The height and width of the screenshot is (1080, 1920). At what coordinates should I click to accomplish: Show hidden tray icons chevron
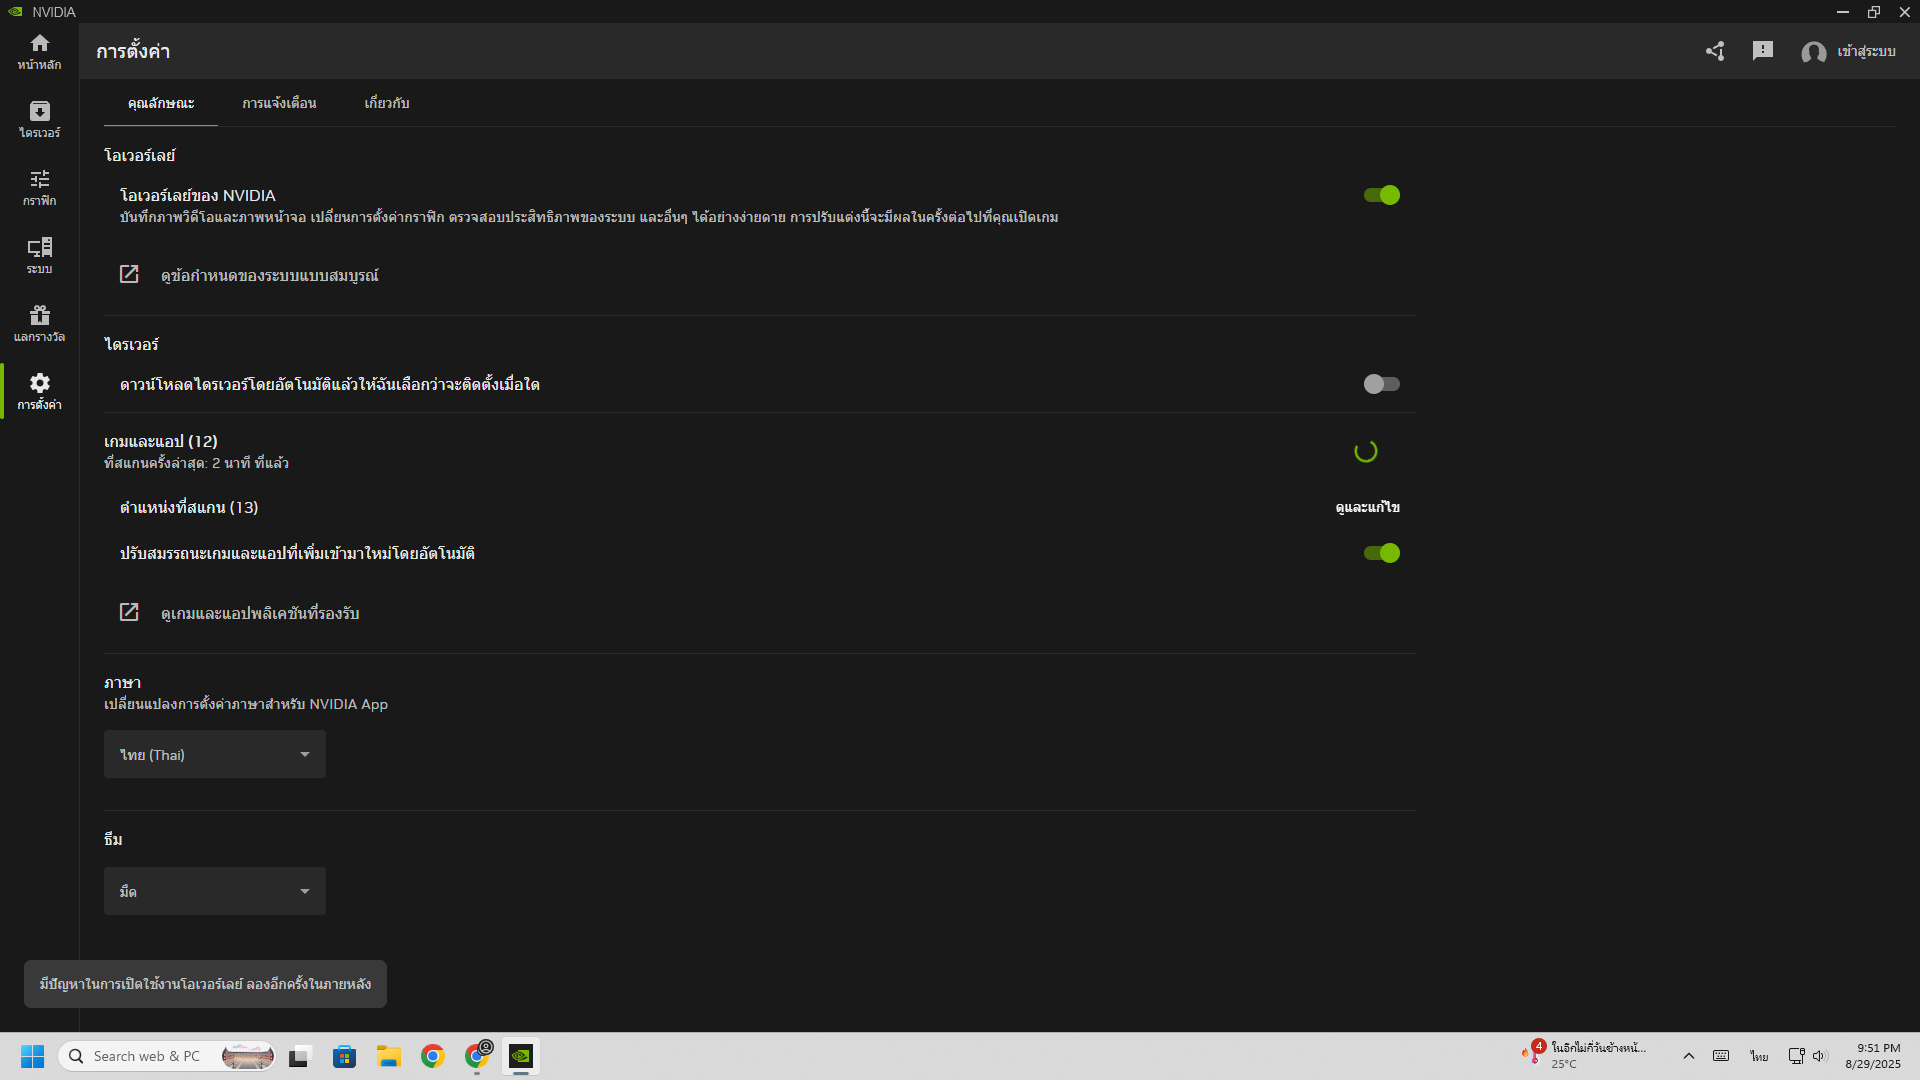1688,1056
